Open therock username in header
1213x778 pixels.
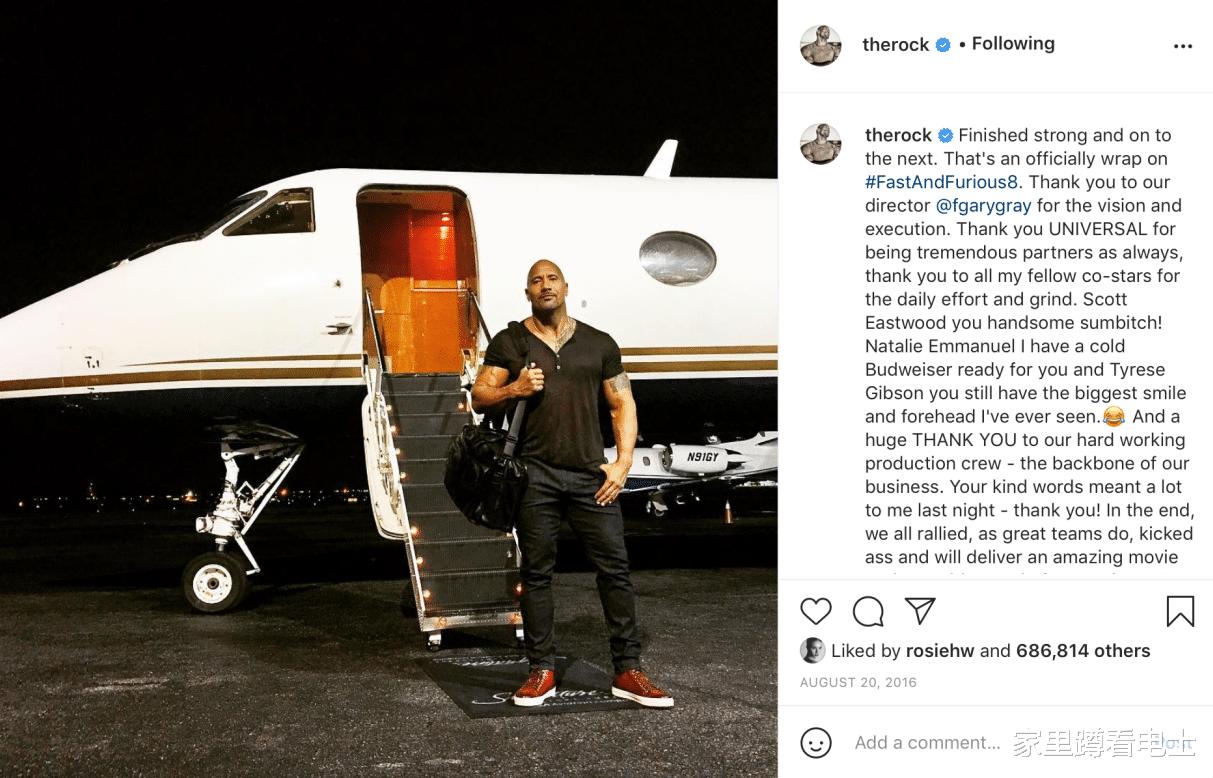tap(896, 45)
